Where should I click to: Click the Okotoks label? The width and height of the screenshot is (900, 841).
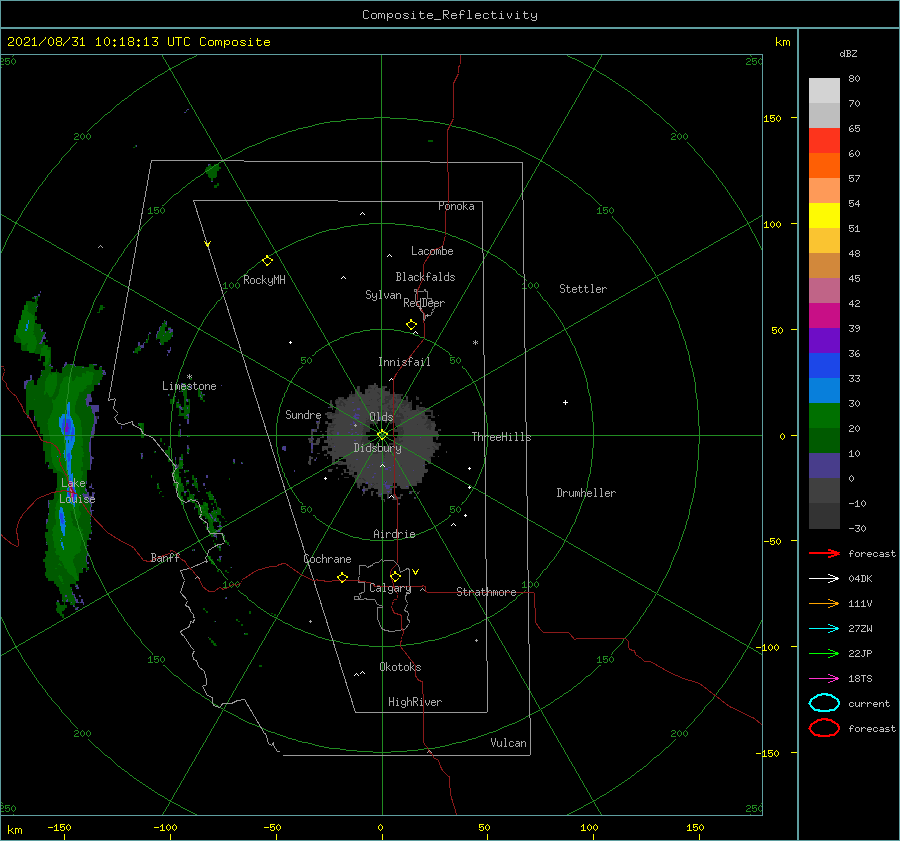[x=400, y=667]
